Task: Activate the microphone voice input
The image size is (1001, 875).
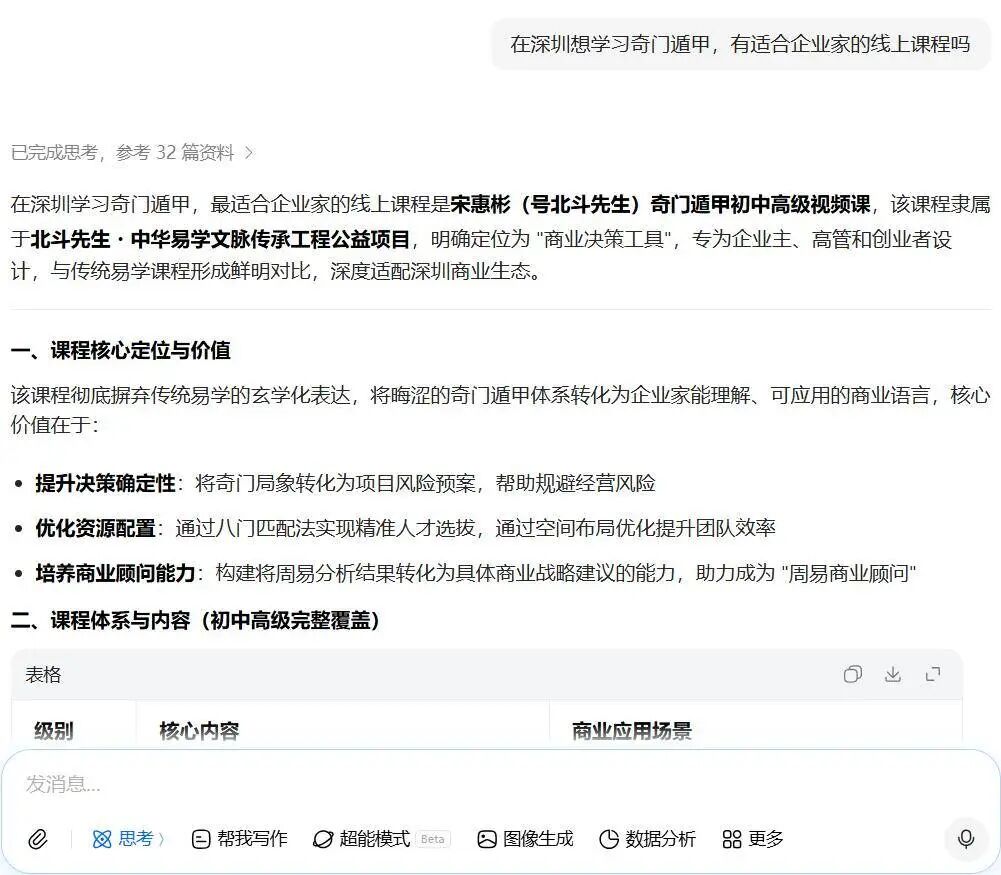Action: point(965,839)
